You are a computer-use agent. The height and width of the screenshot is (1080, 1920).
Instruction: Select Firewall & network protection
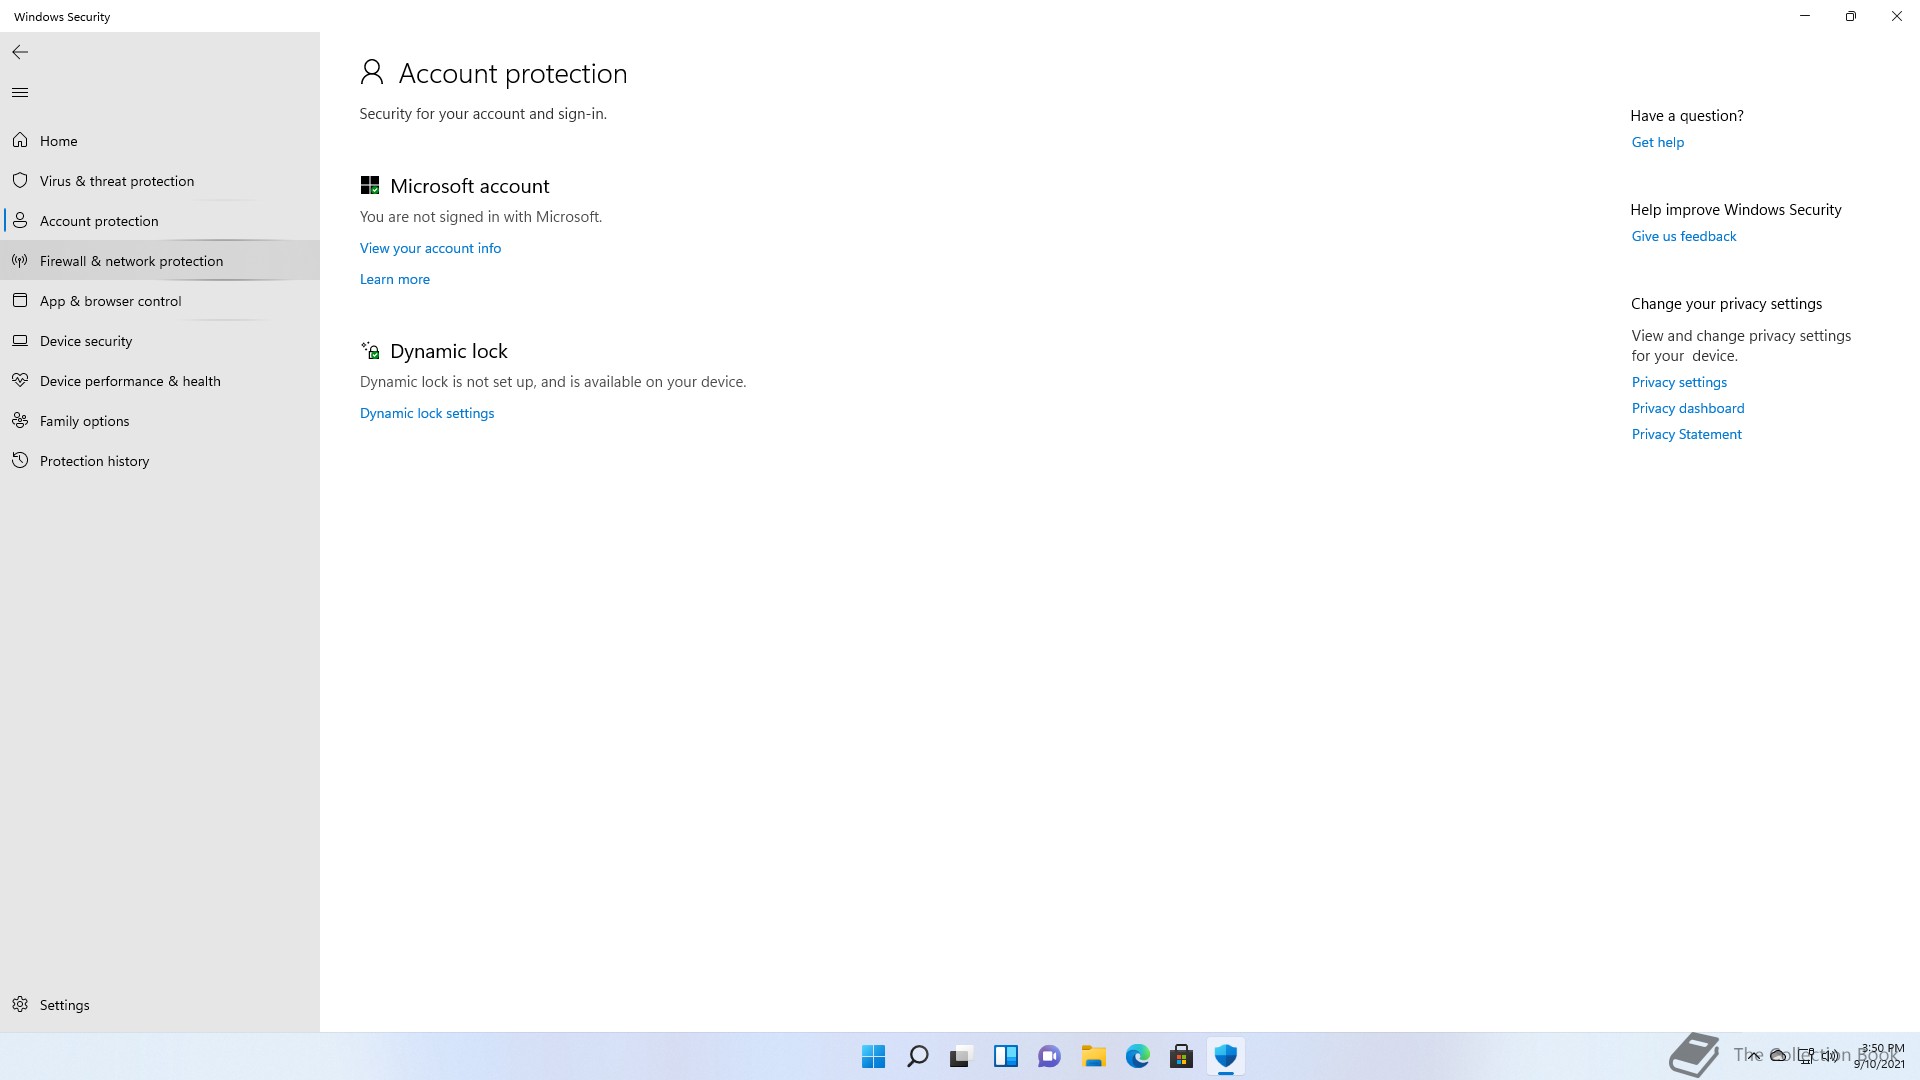click(x=160, y=261)
